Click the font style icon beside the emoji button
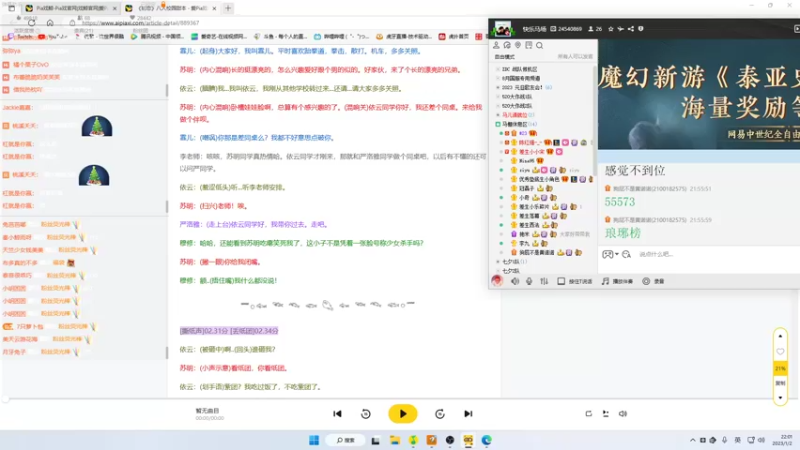 [x=627, y=254]
